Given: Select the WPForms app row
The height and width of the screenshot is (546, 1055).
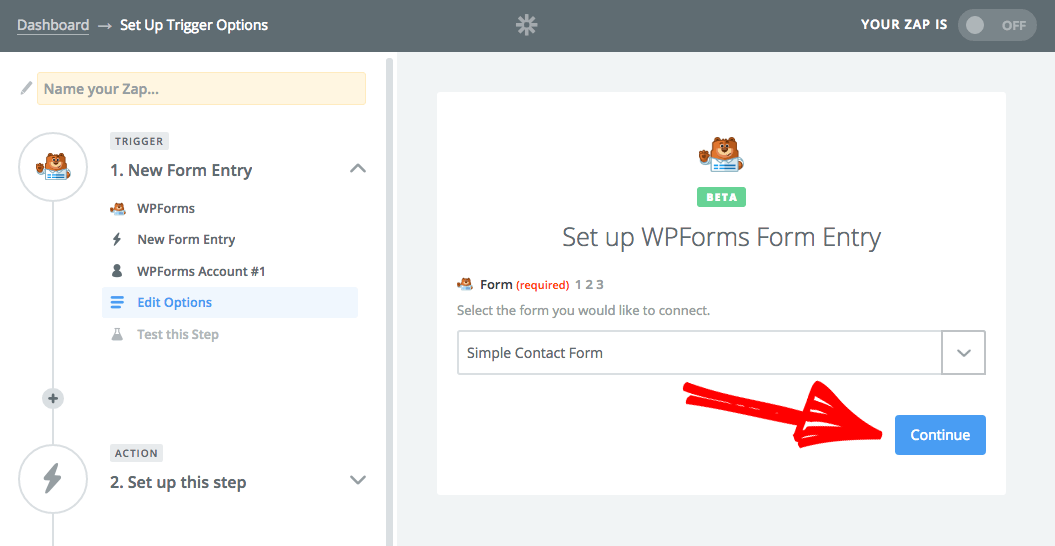Looking at the screenshot, I should (229, 208).
